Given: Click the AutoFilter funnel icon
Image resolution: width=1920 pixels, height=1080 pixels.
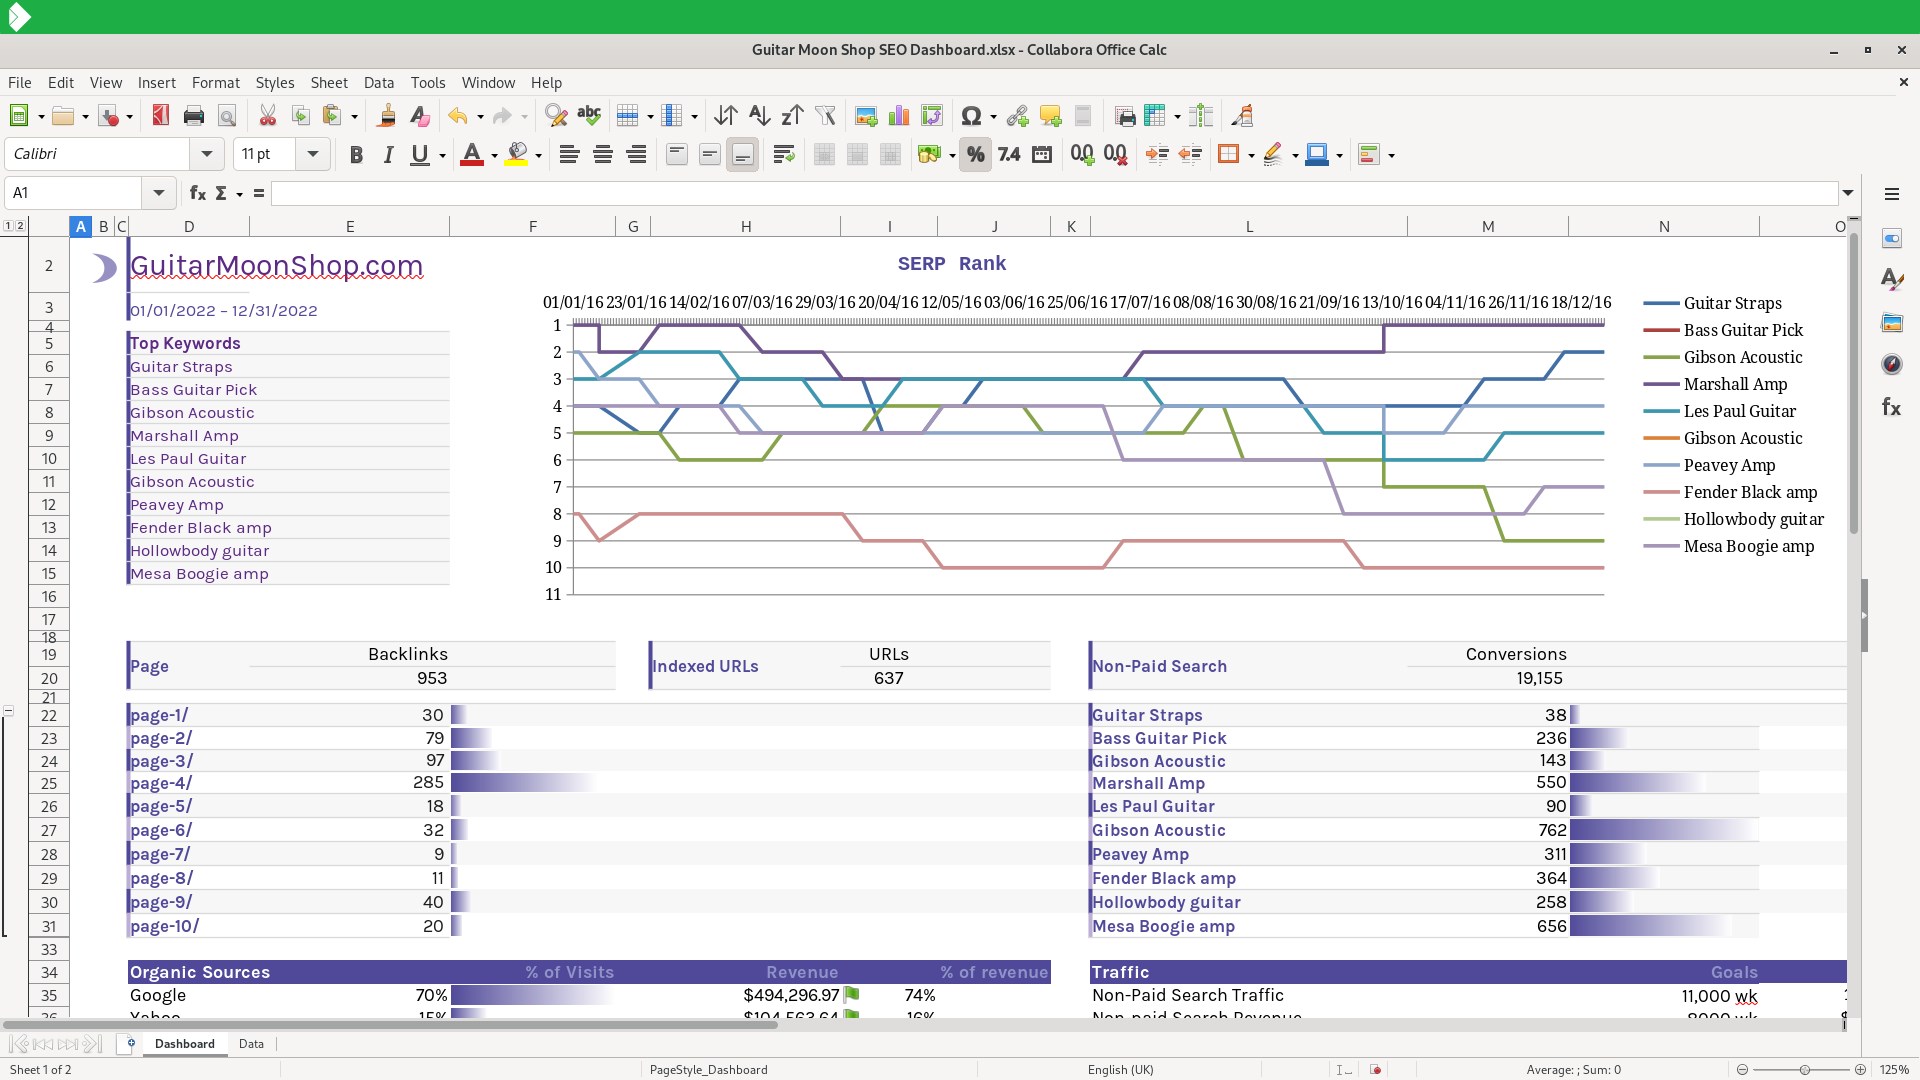Looking at the screenshot, I should pyautogui.click(x=825, y=116).
